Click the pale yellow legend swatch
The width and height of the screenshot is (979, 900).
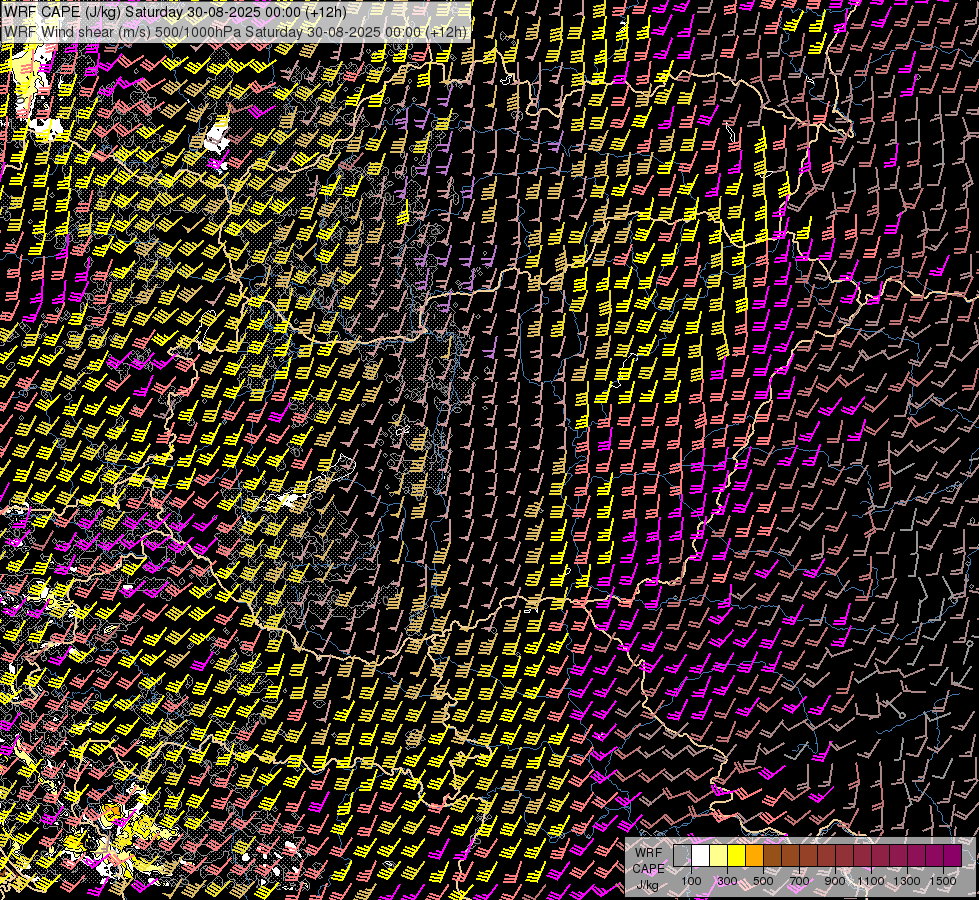[719, 855]
